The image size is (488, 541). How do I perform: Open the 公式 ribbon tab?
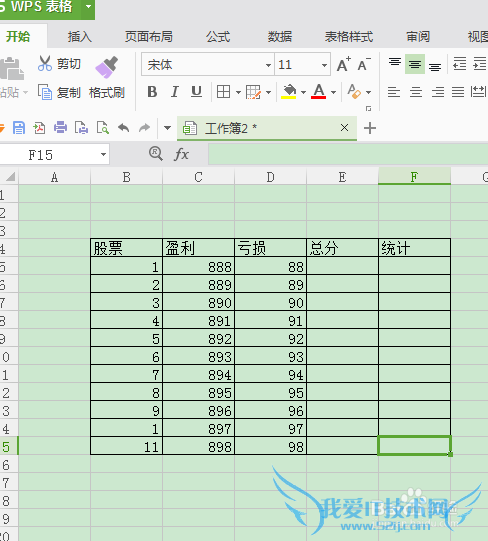click(218, 37)
